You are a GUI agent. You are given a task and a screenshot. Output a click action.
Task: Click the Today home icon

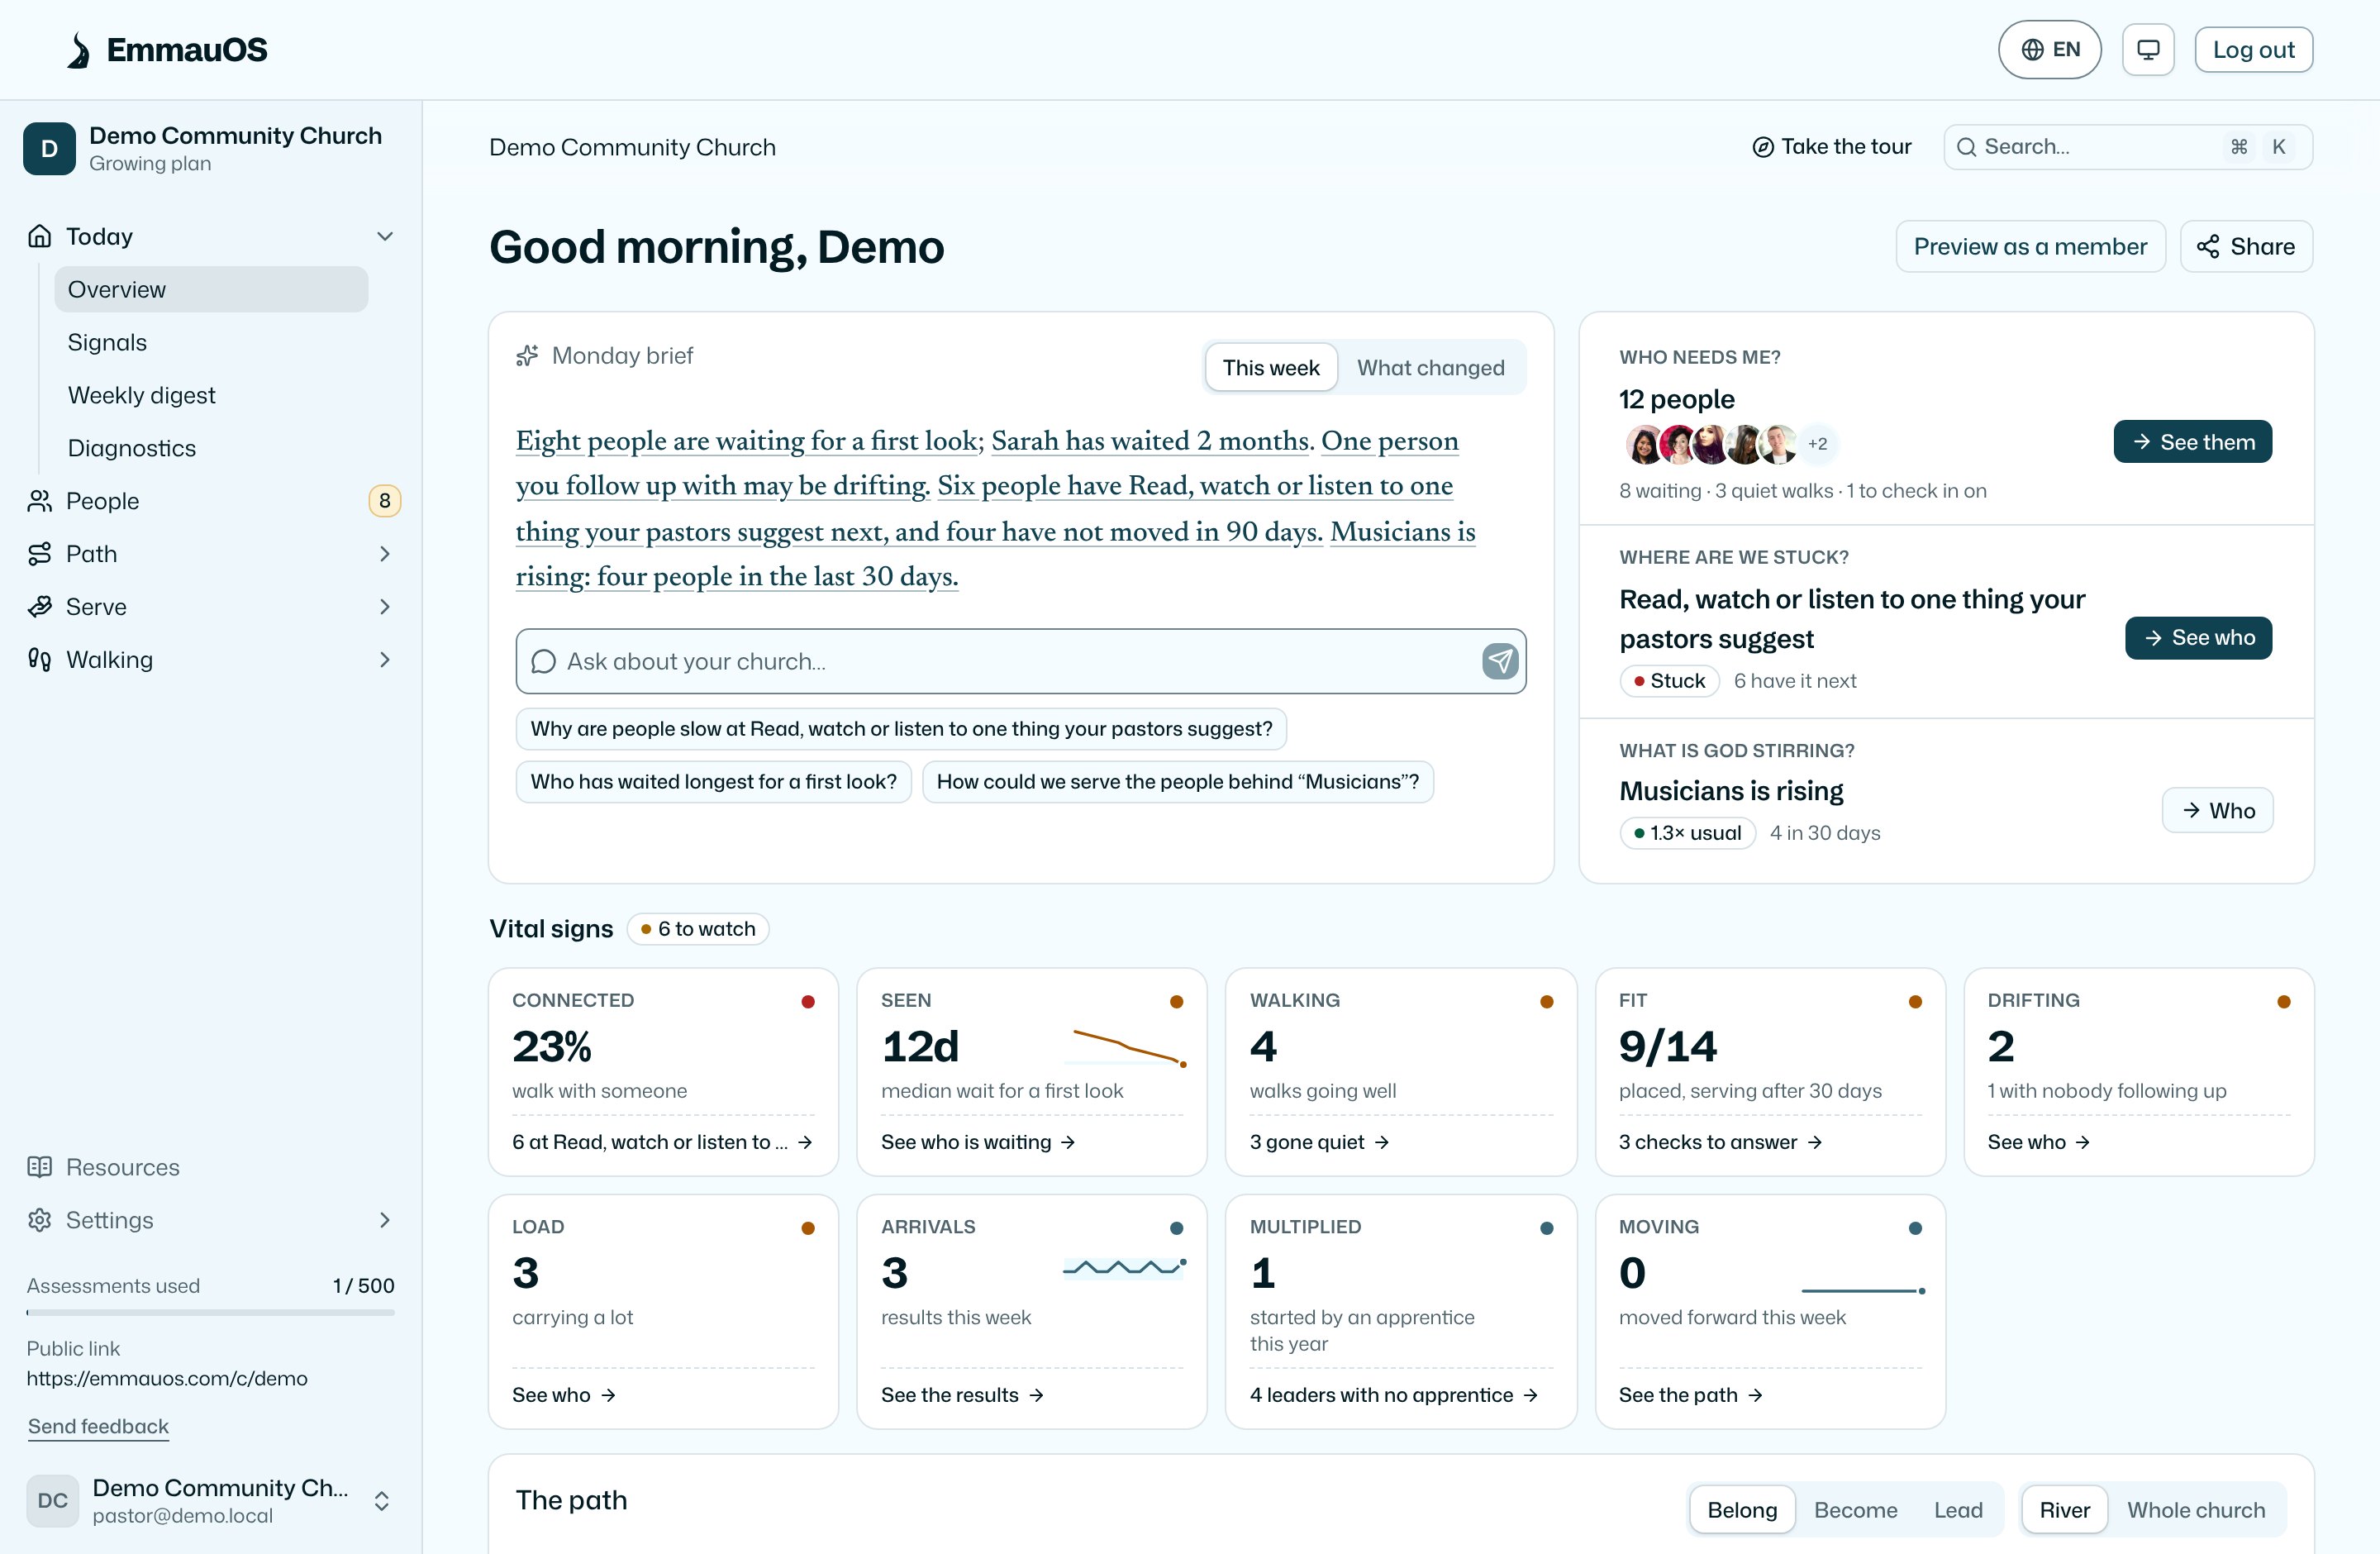tap(40, 236)
